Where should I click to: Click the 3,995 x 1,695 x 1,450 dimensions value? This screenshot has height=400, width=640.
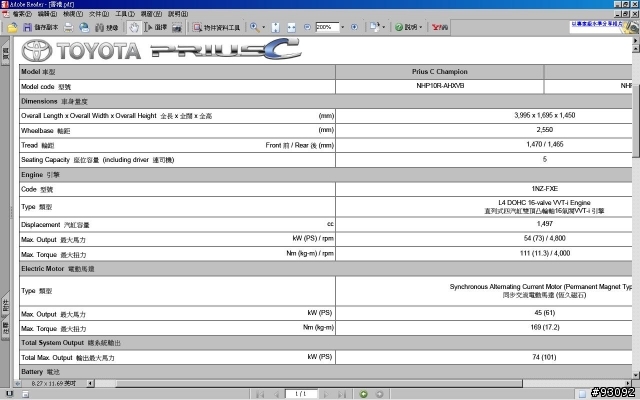(544, 115)
